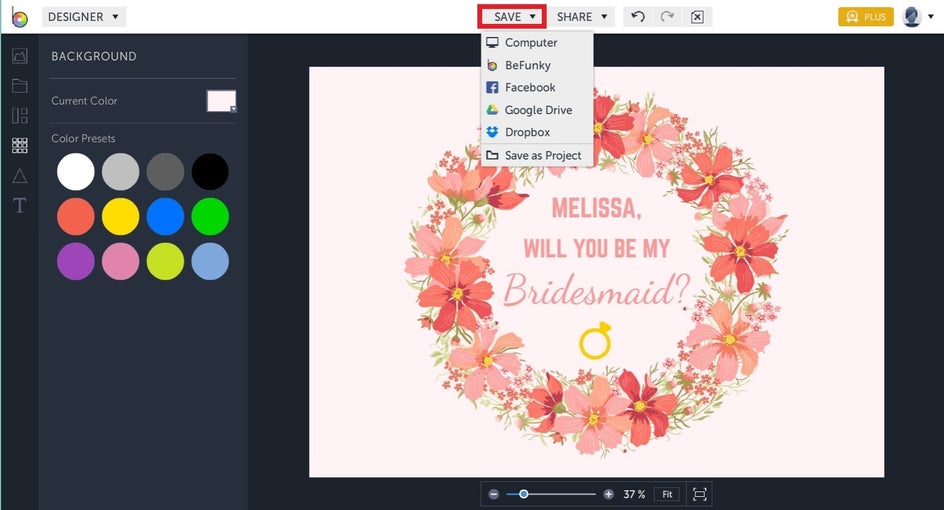This screenshot has height=510, width=944.
Task: Select the light gray color preset
Action: pos(120,172)
